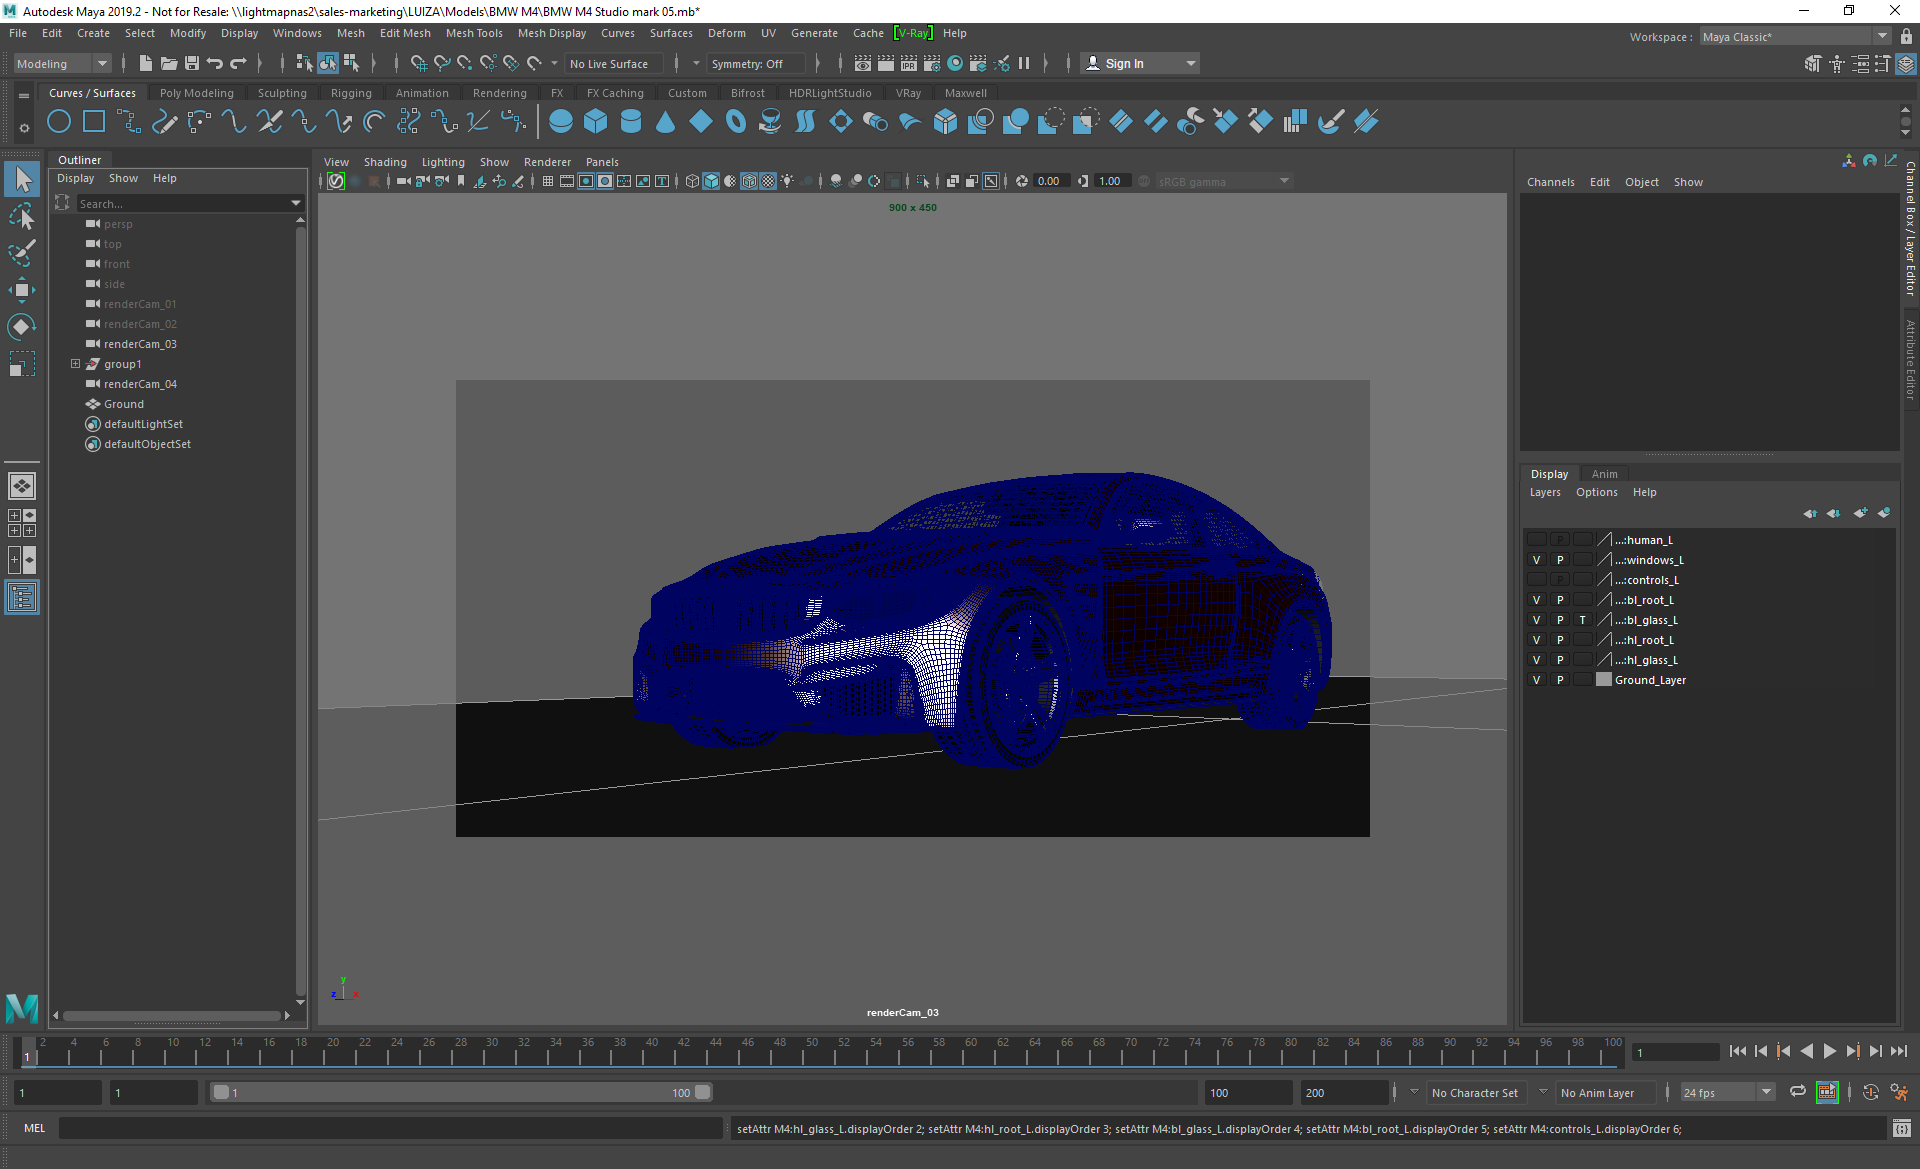
Task: Click the Open Scene folder icon
Action: [x=169, y=63]
